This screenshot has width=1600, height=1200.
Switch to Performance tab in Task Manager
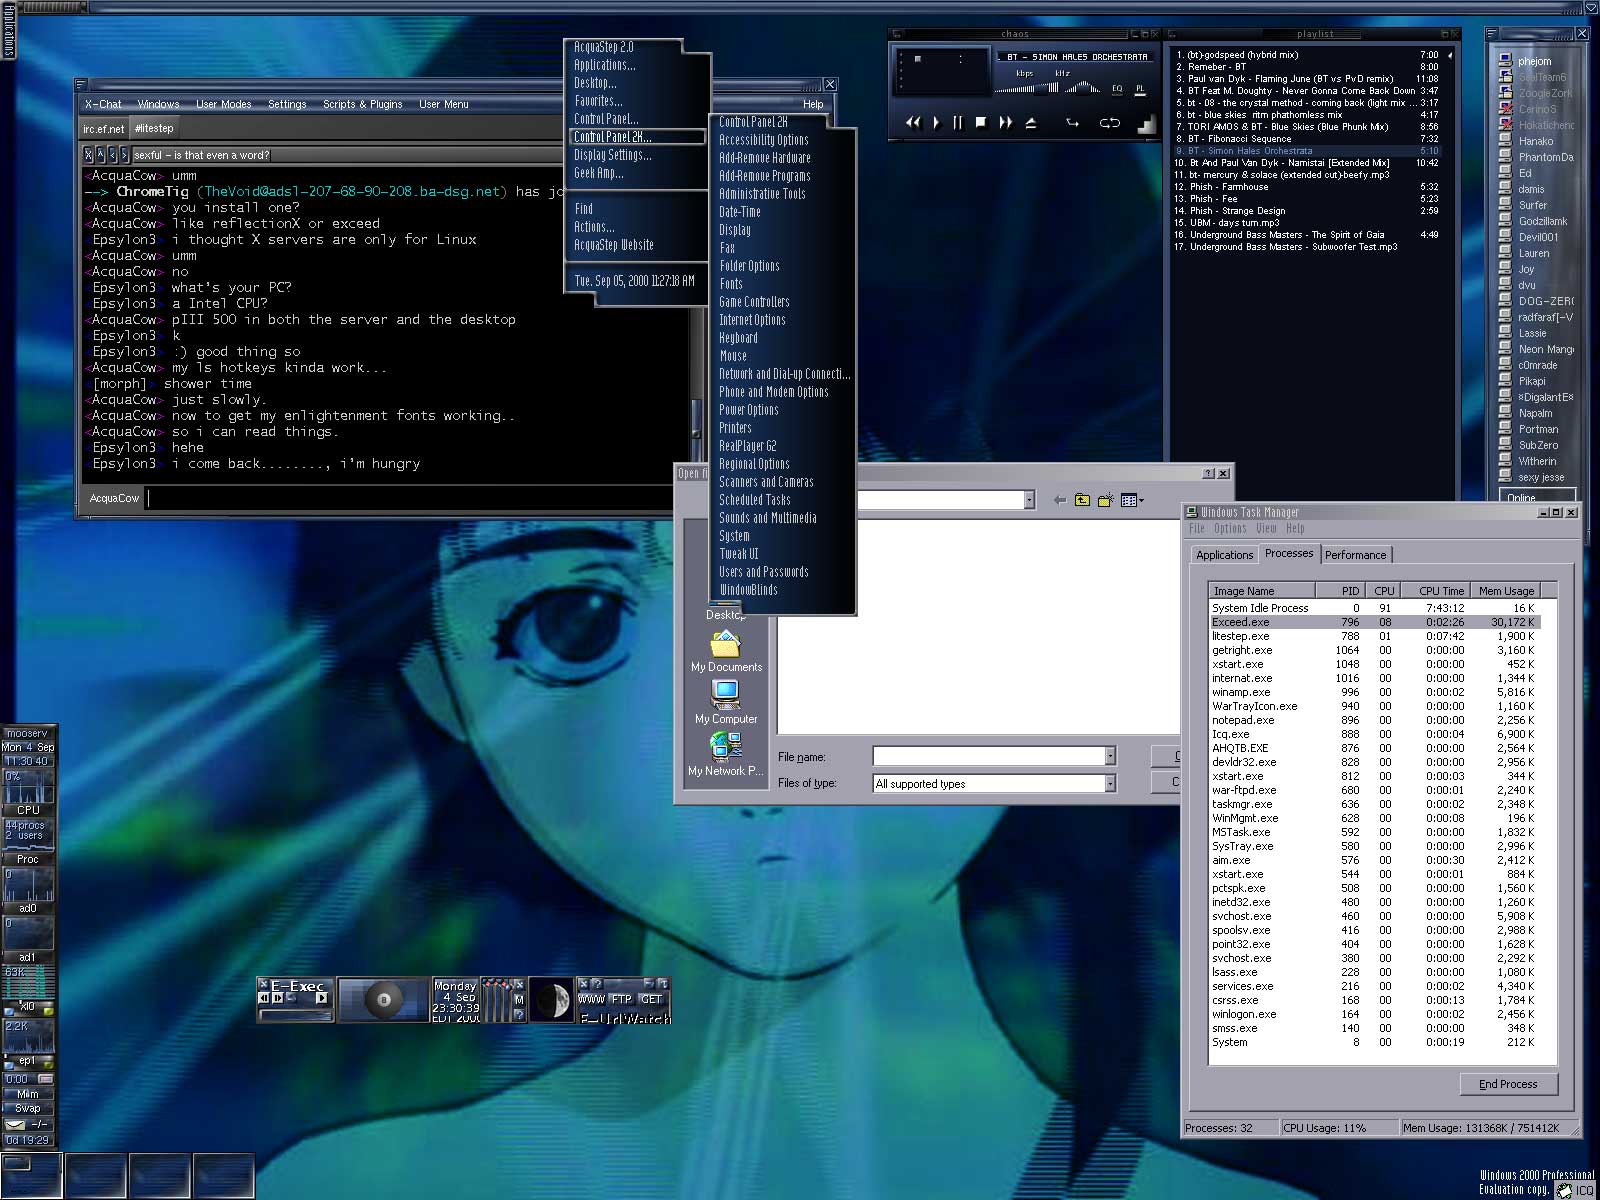(x=1355, y=555)
